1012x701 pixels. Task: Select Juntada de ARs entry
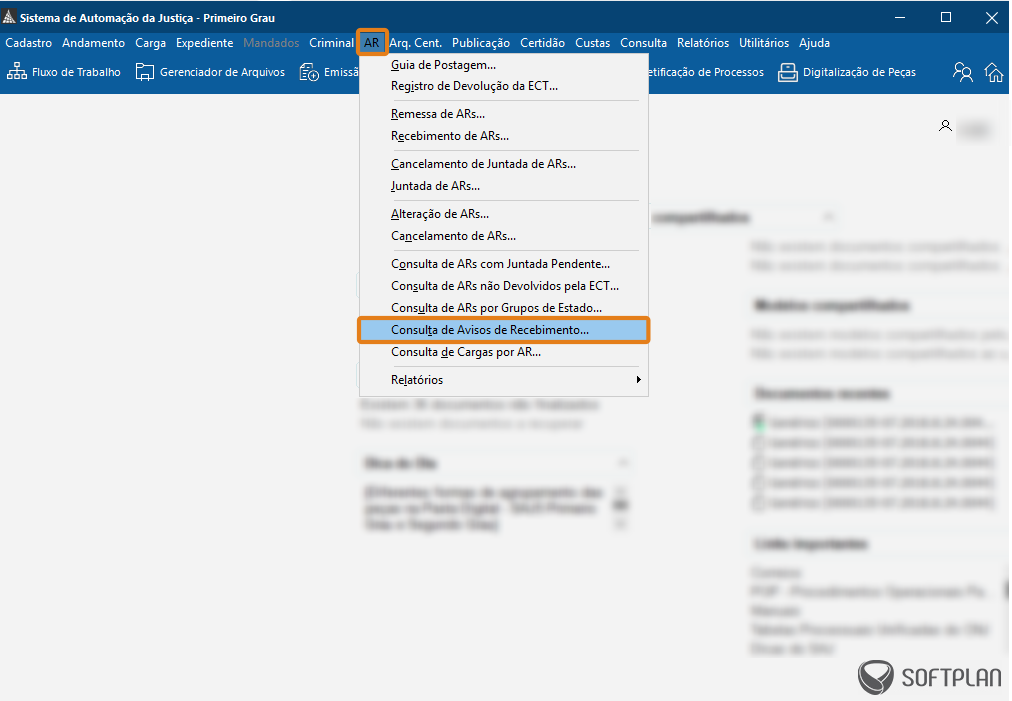[504, 186]
